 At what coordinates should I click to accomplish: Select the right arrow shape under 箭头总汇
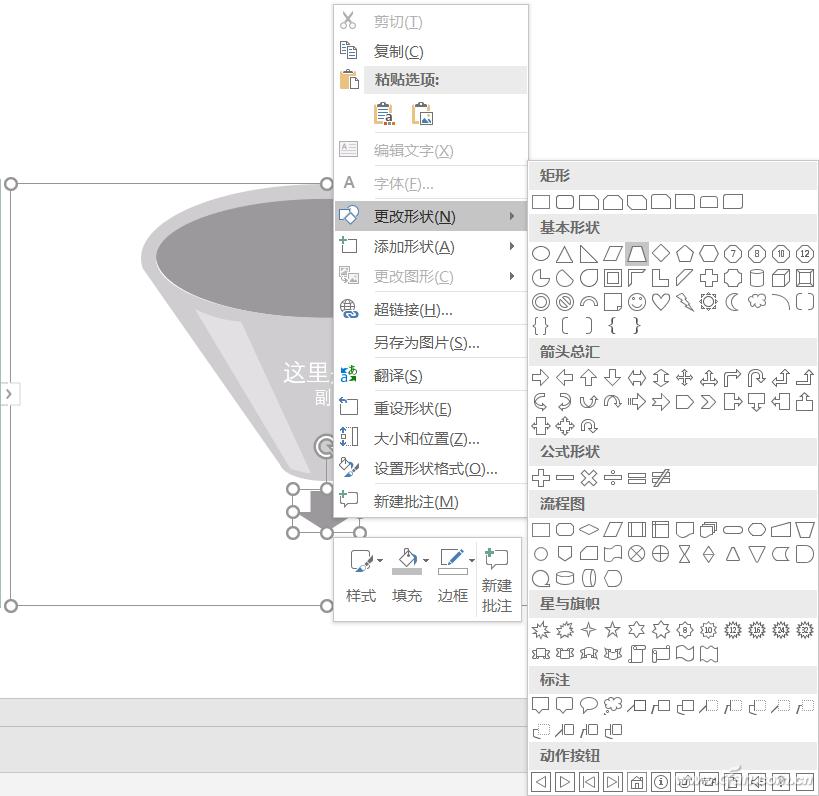(540, 377)
